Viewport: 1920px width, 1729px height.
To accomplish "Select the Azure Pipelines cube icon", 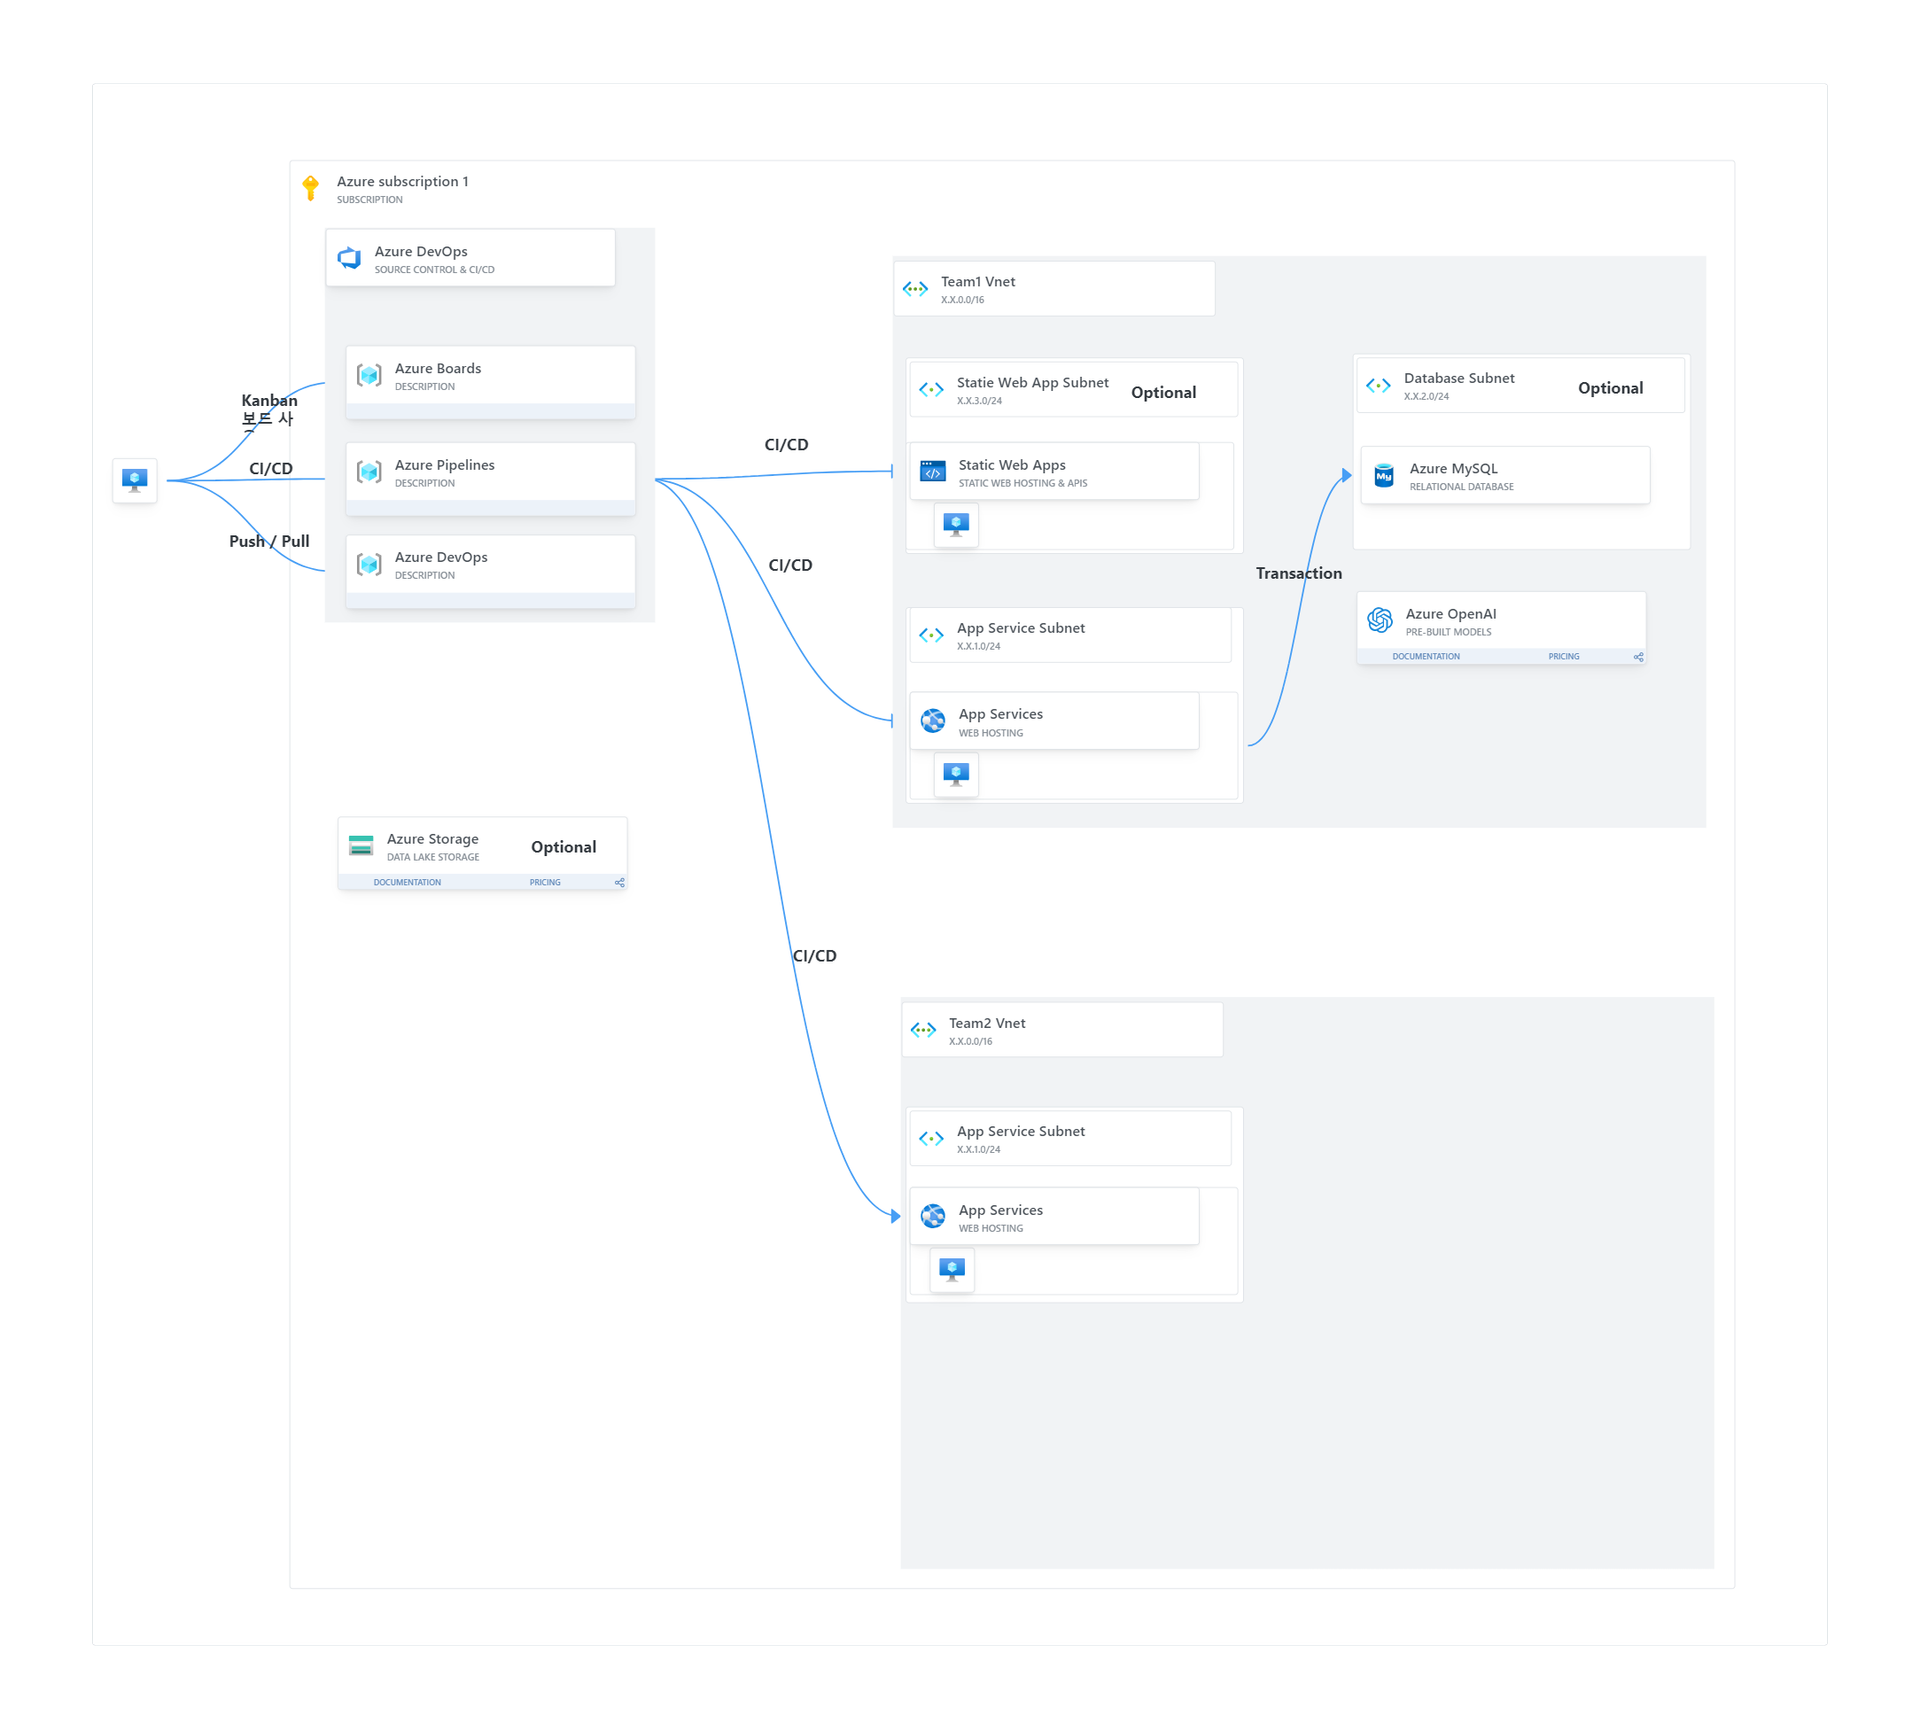I will 370,472.
